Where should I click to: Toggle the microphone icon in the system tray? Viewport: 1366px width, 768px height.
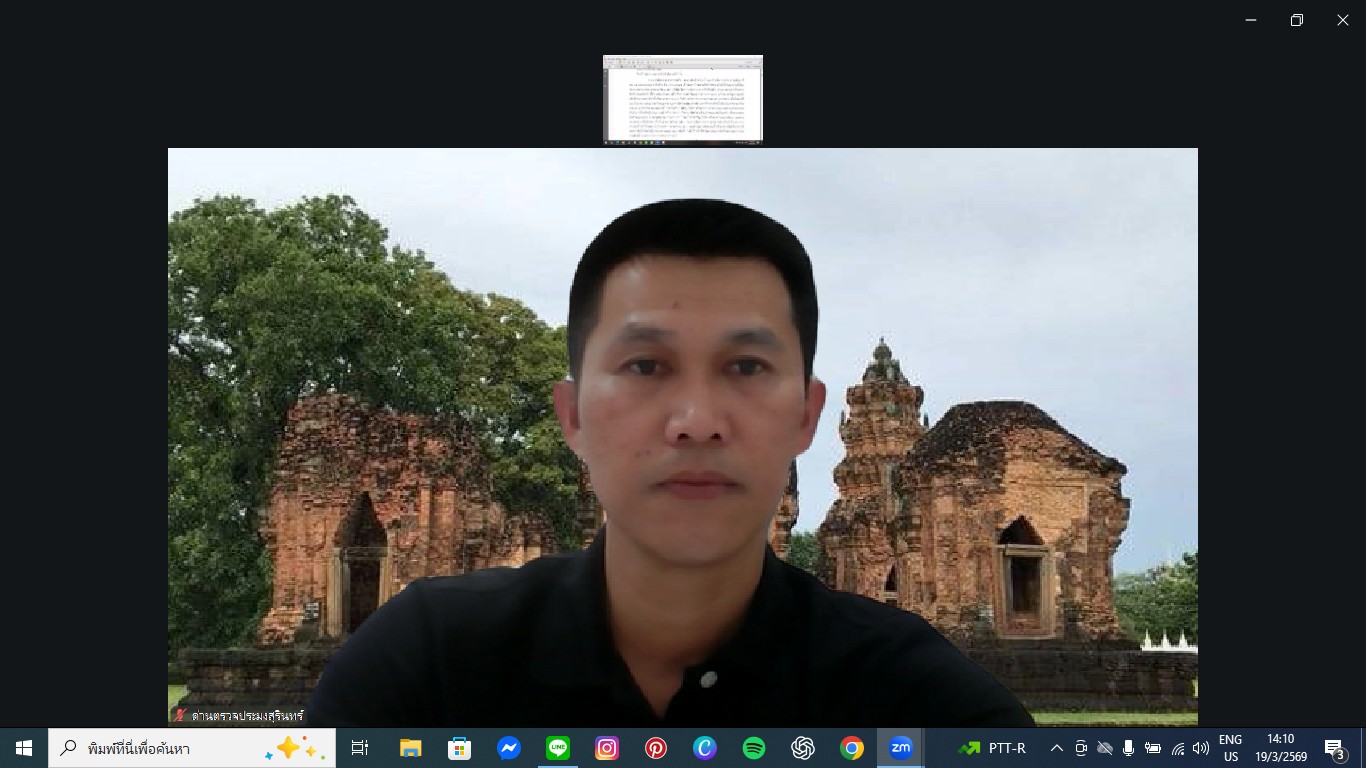point(1128,747)
